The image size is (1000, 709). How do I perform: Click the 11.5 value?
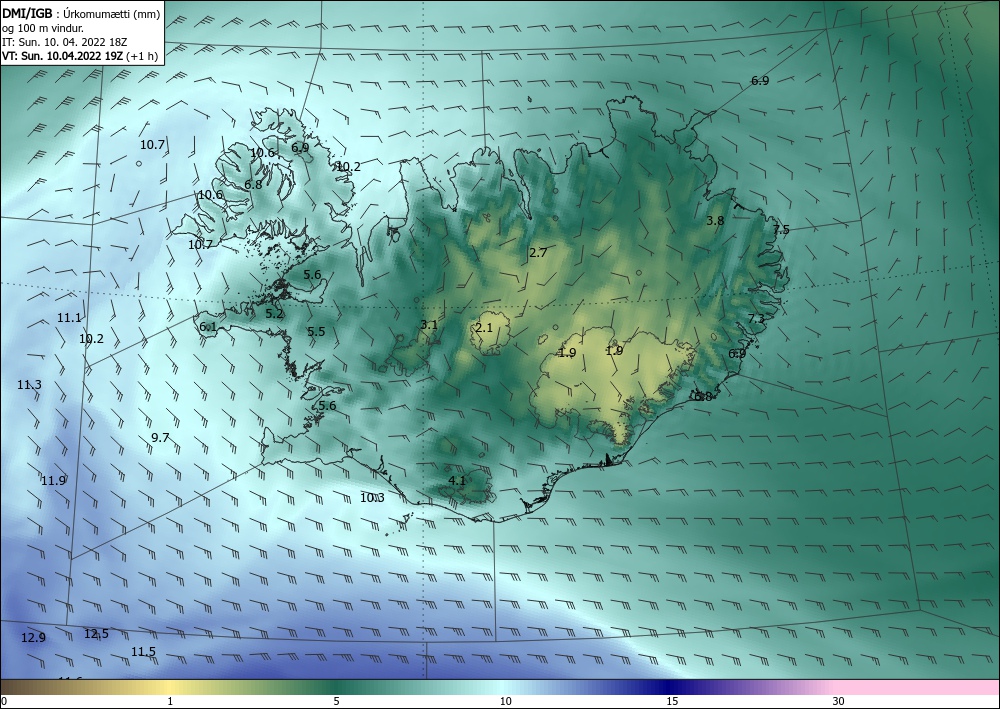143,652
